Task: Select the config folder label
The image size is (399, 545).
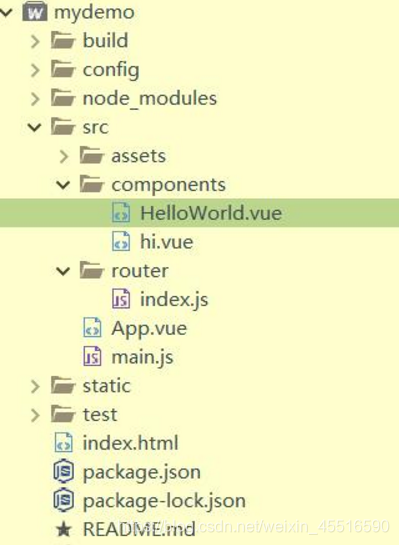Action: tap(111, 71)
